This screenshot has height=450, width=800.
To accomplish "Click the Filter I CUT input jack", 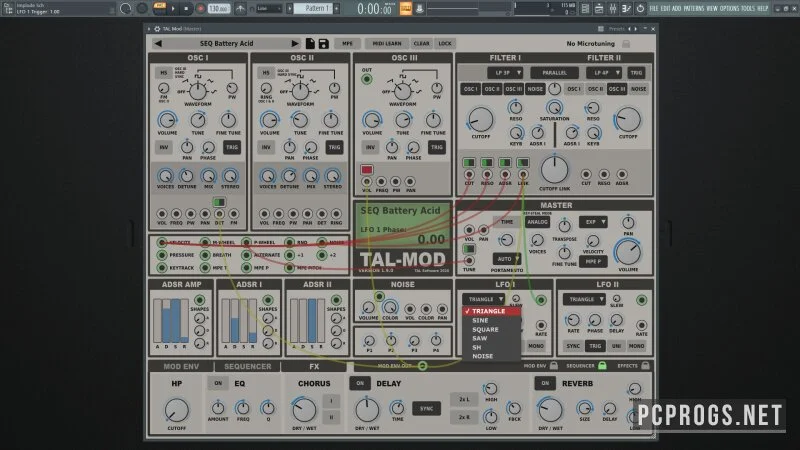I will click(469, 175).
